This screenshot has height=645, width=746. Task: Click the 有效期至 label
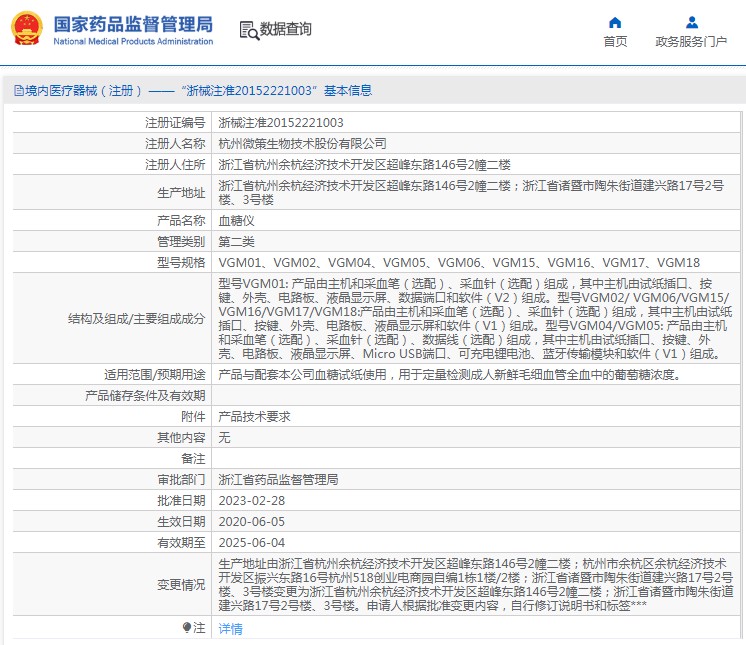181,543
